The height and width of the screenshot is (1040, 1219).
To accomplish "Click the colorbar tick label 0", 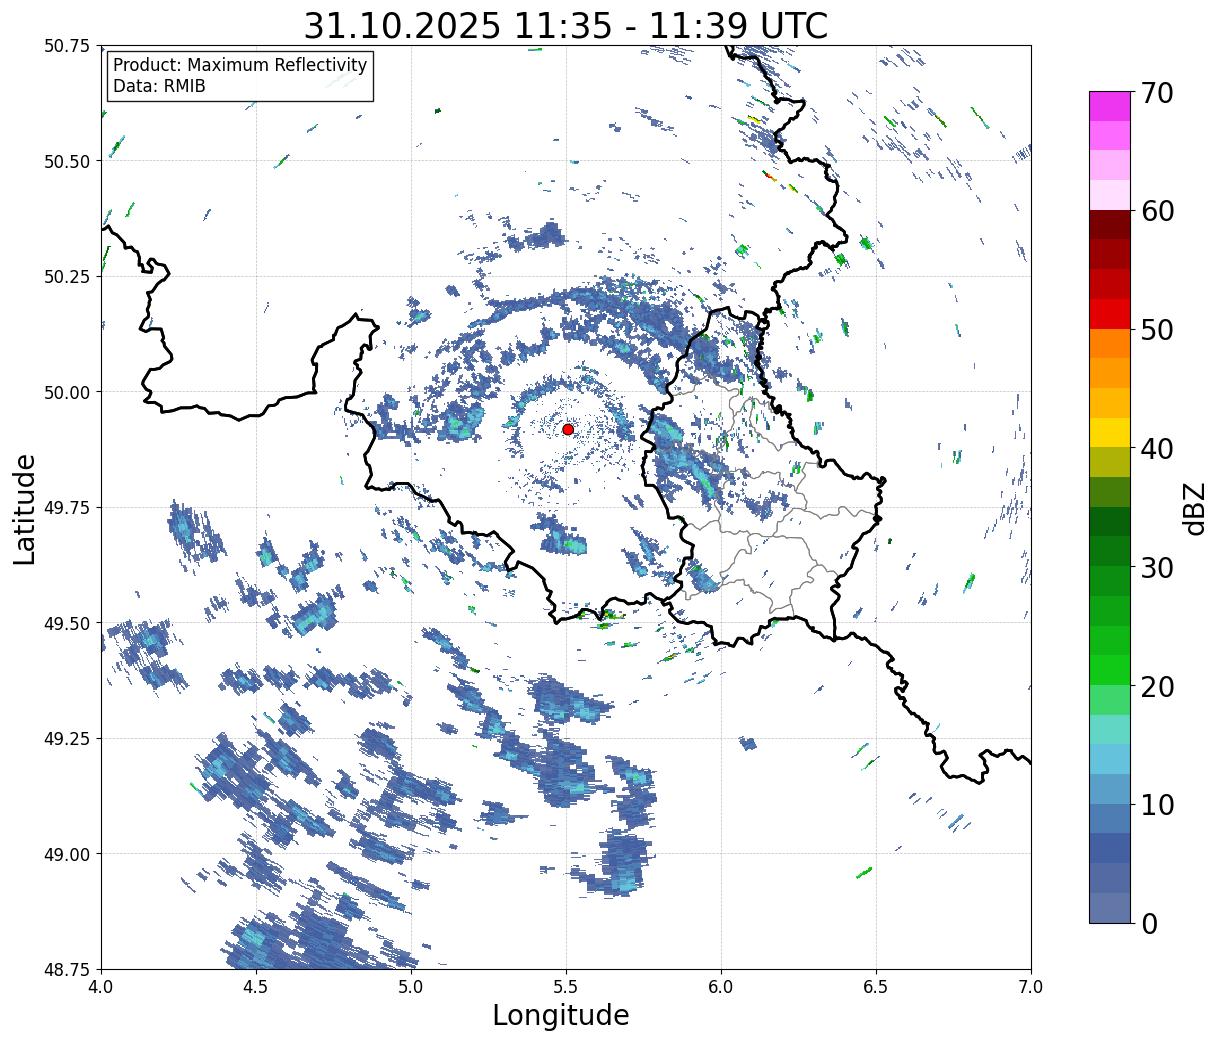I will point(1149,923).
